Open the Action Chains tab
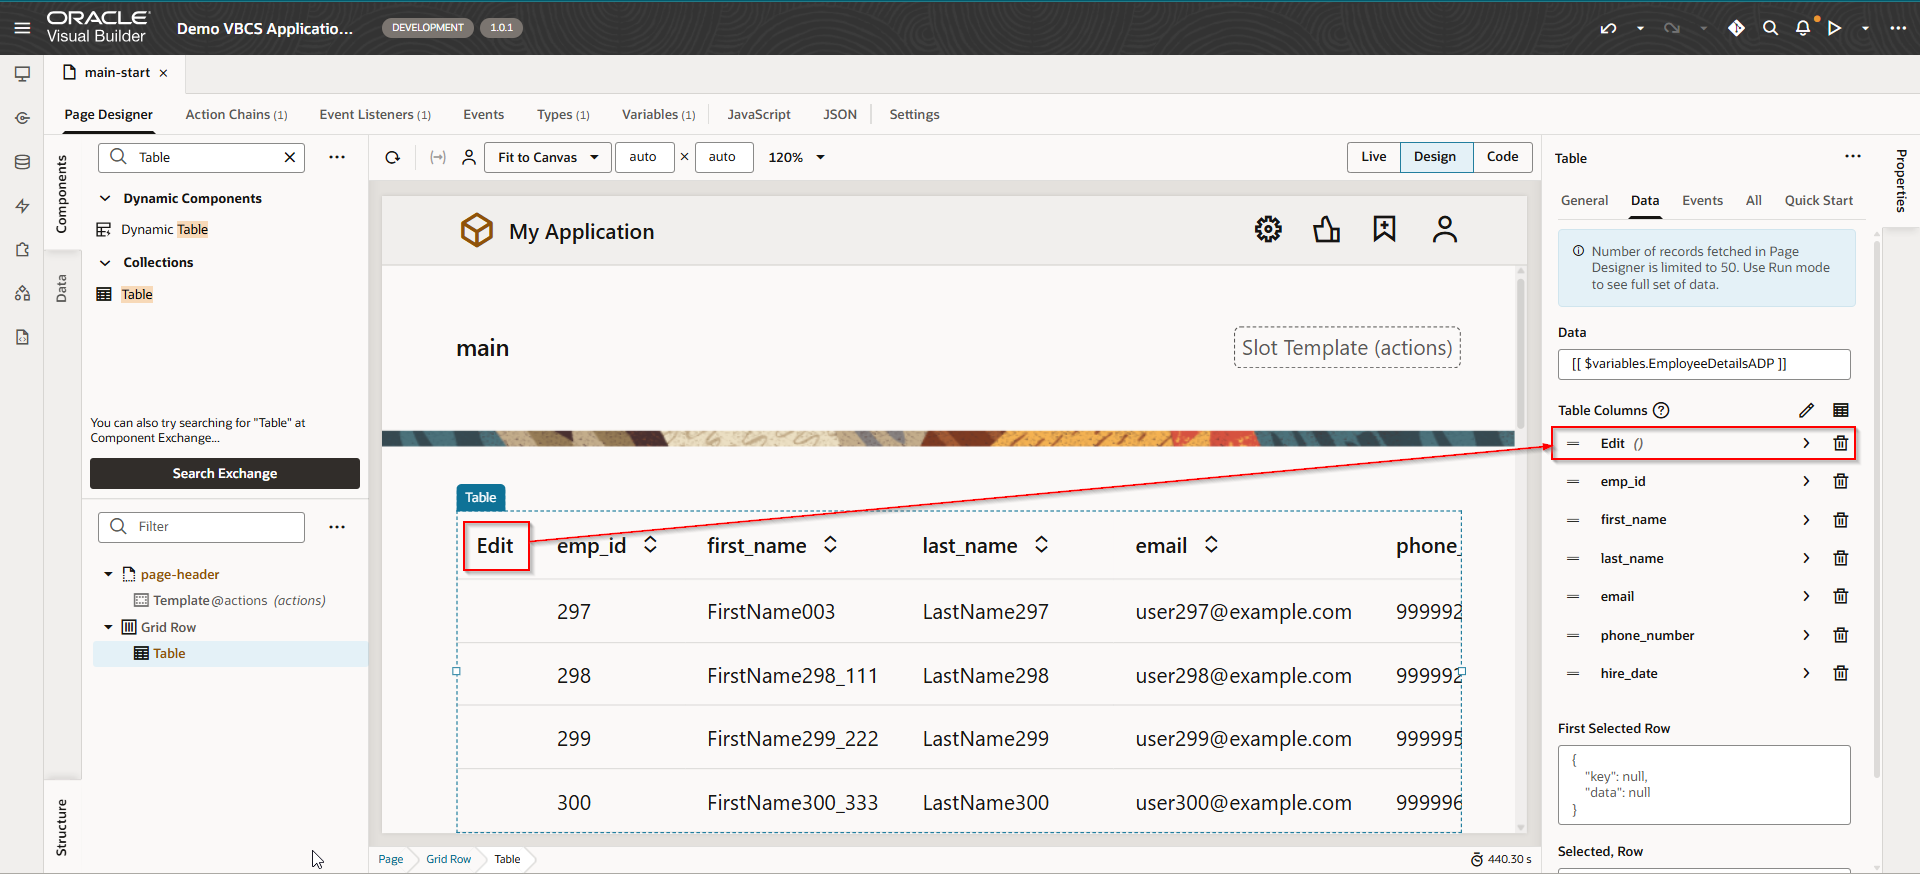This screenshot has width=1920, height=874. coord(236,115)
